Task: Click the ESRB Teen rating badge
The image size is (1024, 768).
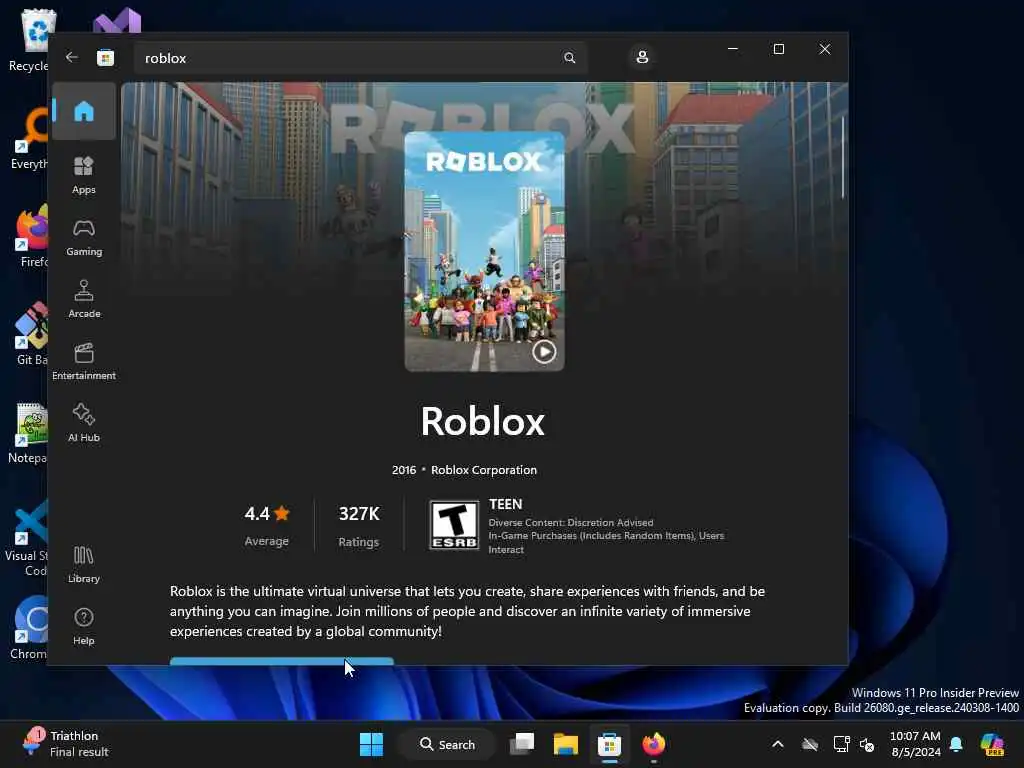Action: (454, 525)
